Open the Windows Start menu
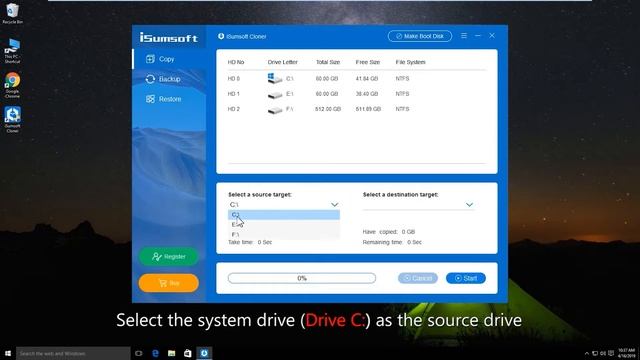Screen dimensions: 640x360 (8, 353)
